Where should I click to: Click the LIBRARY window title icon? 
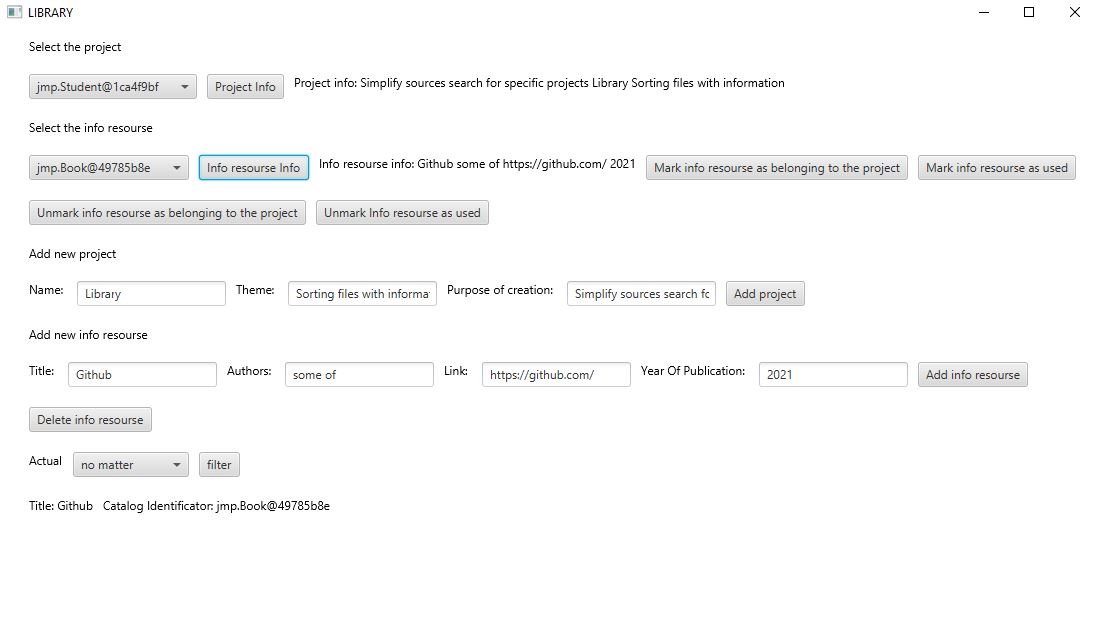tap(15, 12)
